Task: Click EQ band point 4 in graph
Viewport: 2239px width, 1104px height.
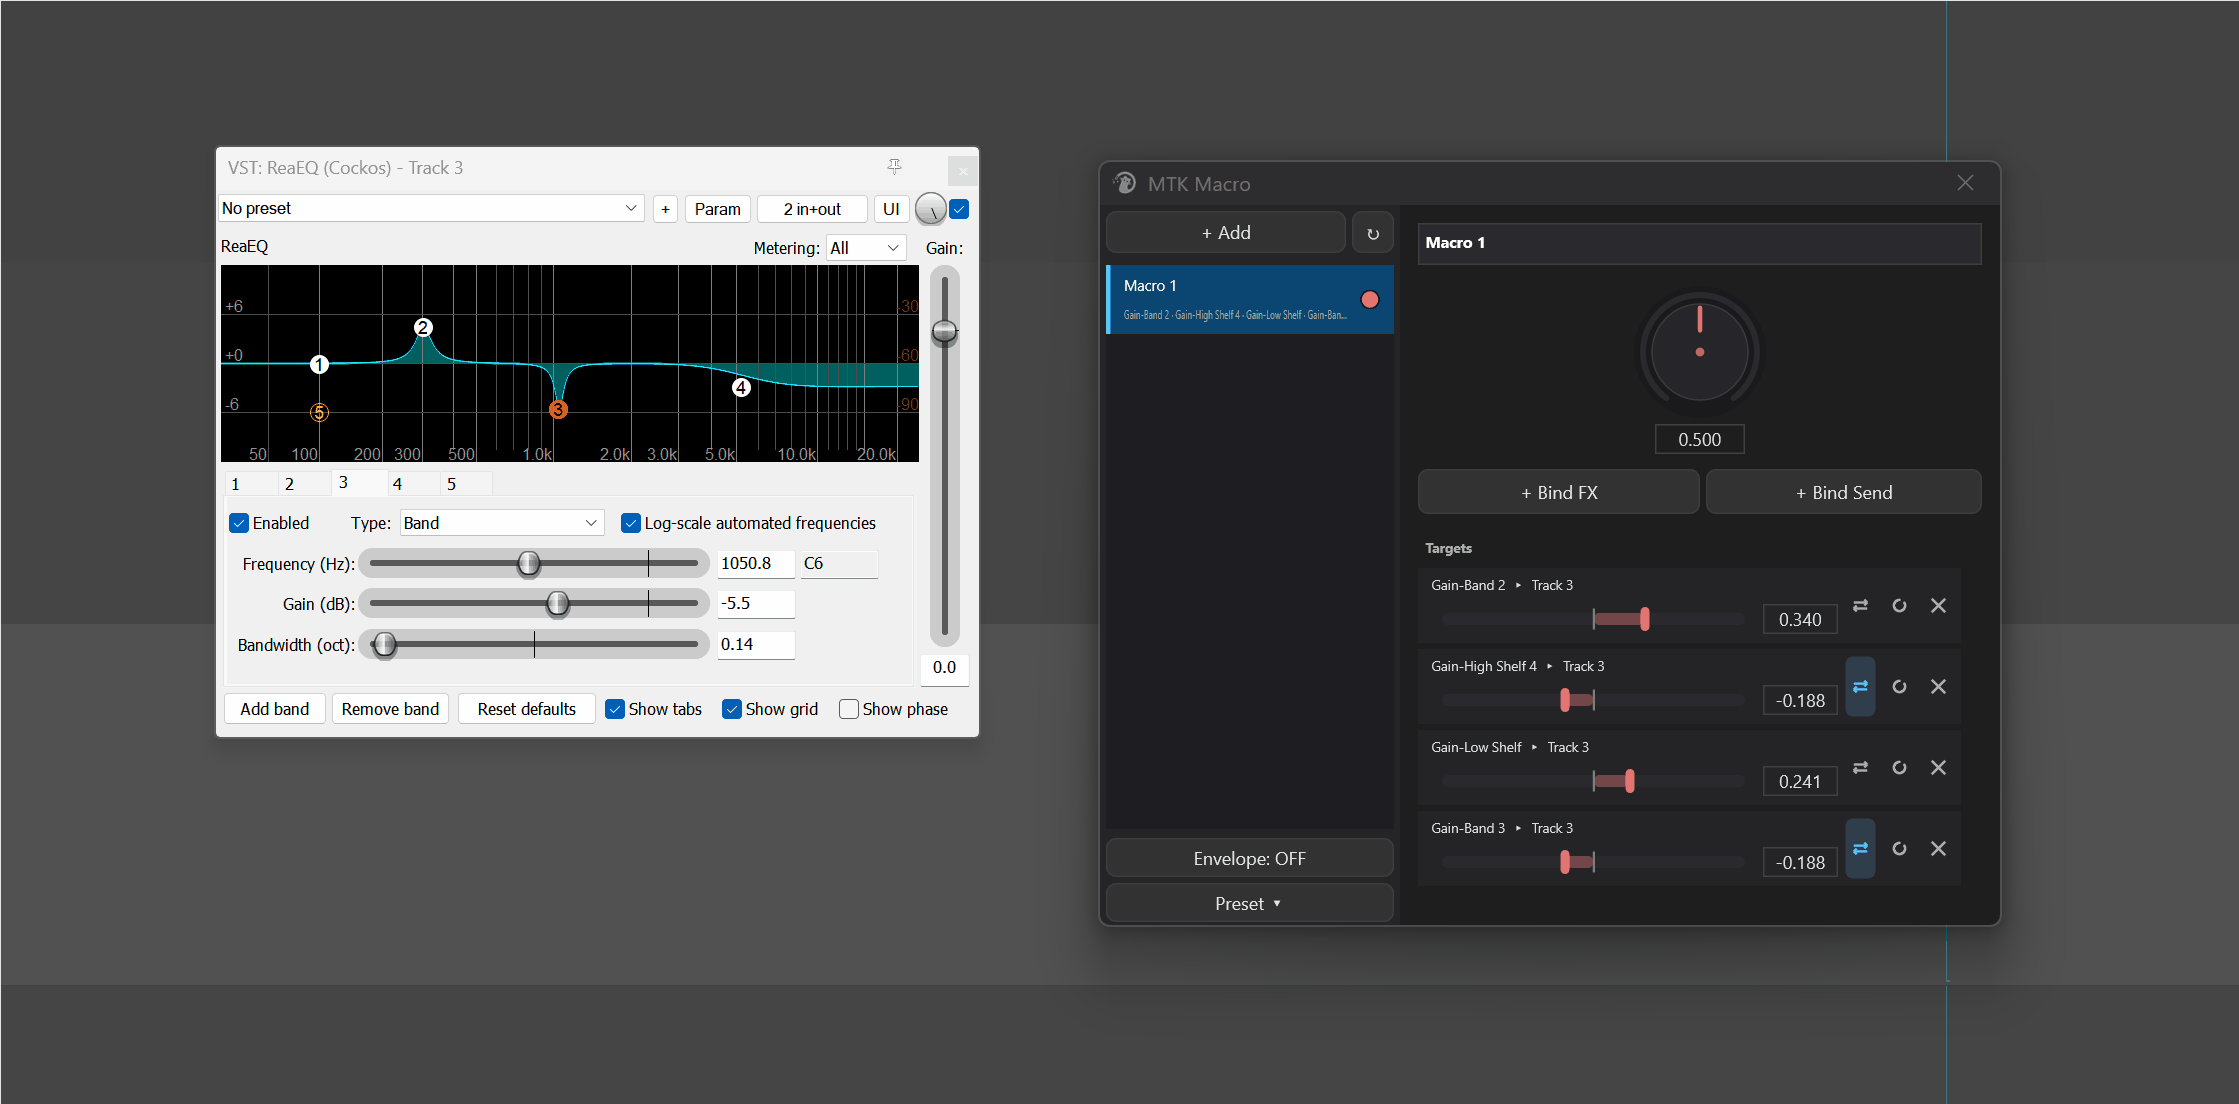Action: pos(741,387)
